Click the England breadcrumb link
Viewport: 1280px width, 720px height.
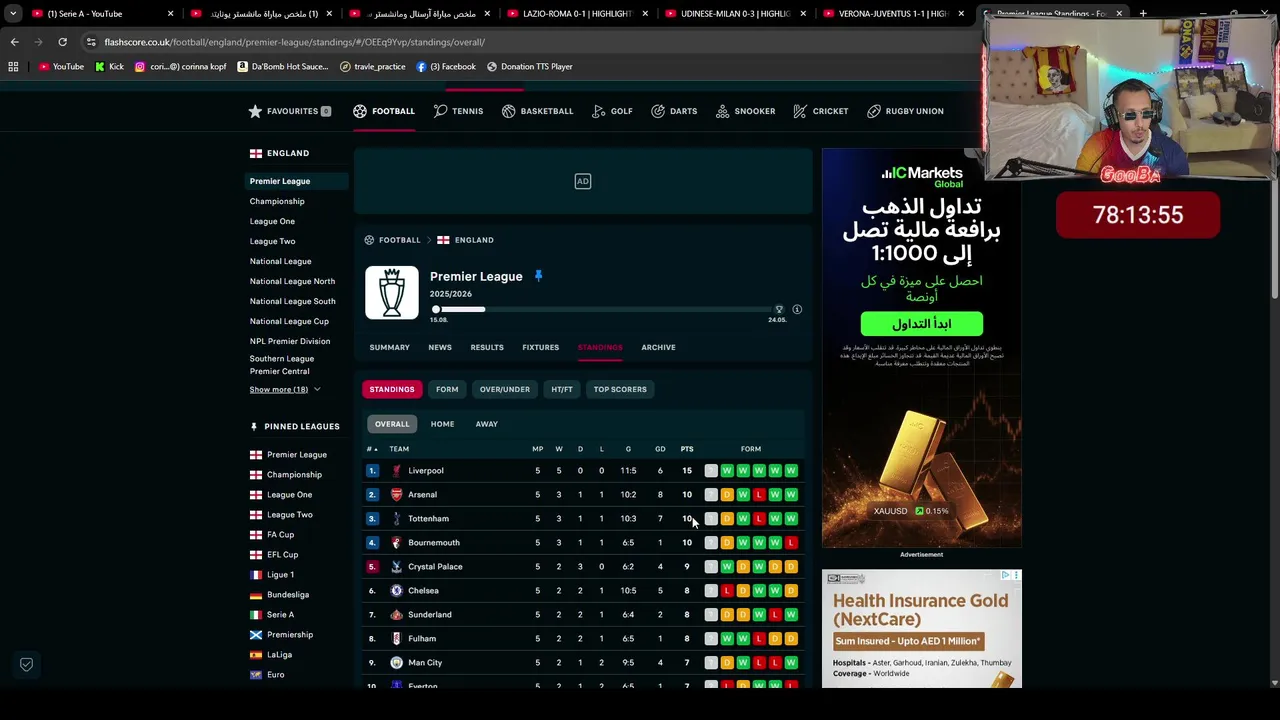(x=474, y=240)
